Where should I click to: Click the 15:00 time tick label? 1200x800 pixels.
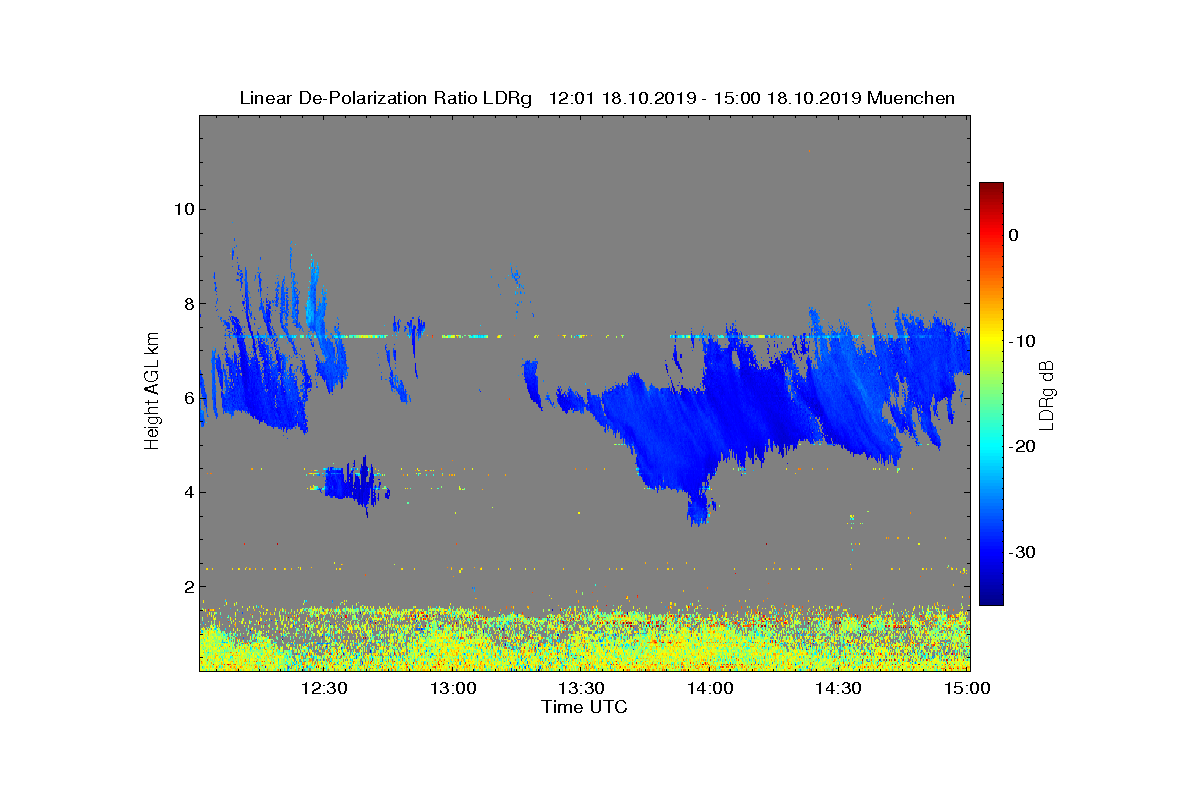(x=967, y=688)
